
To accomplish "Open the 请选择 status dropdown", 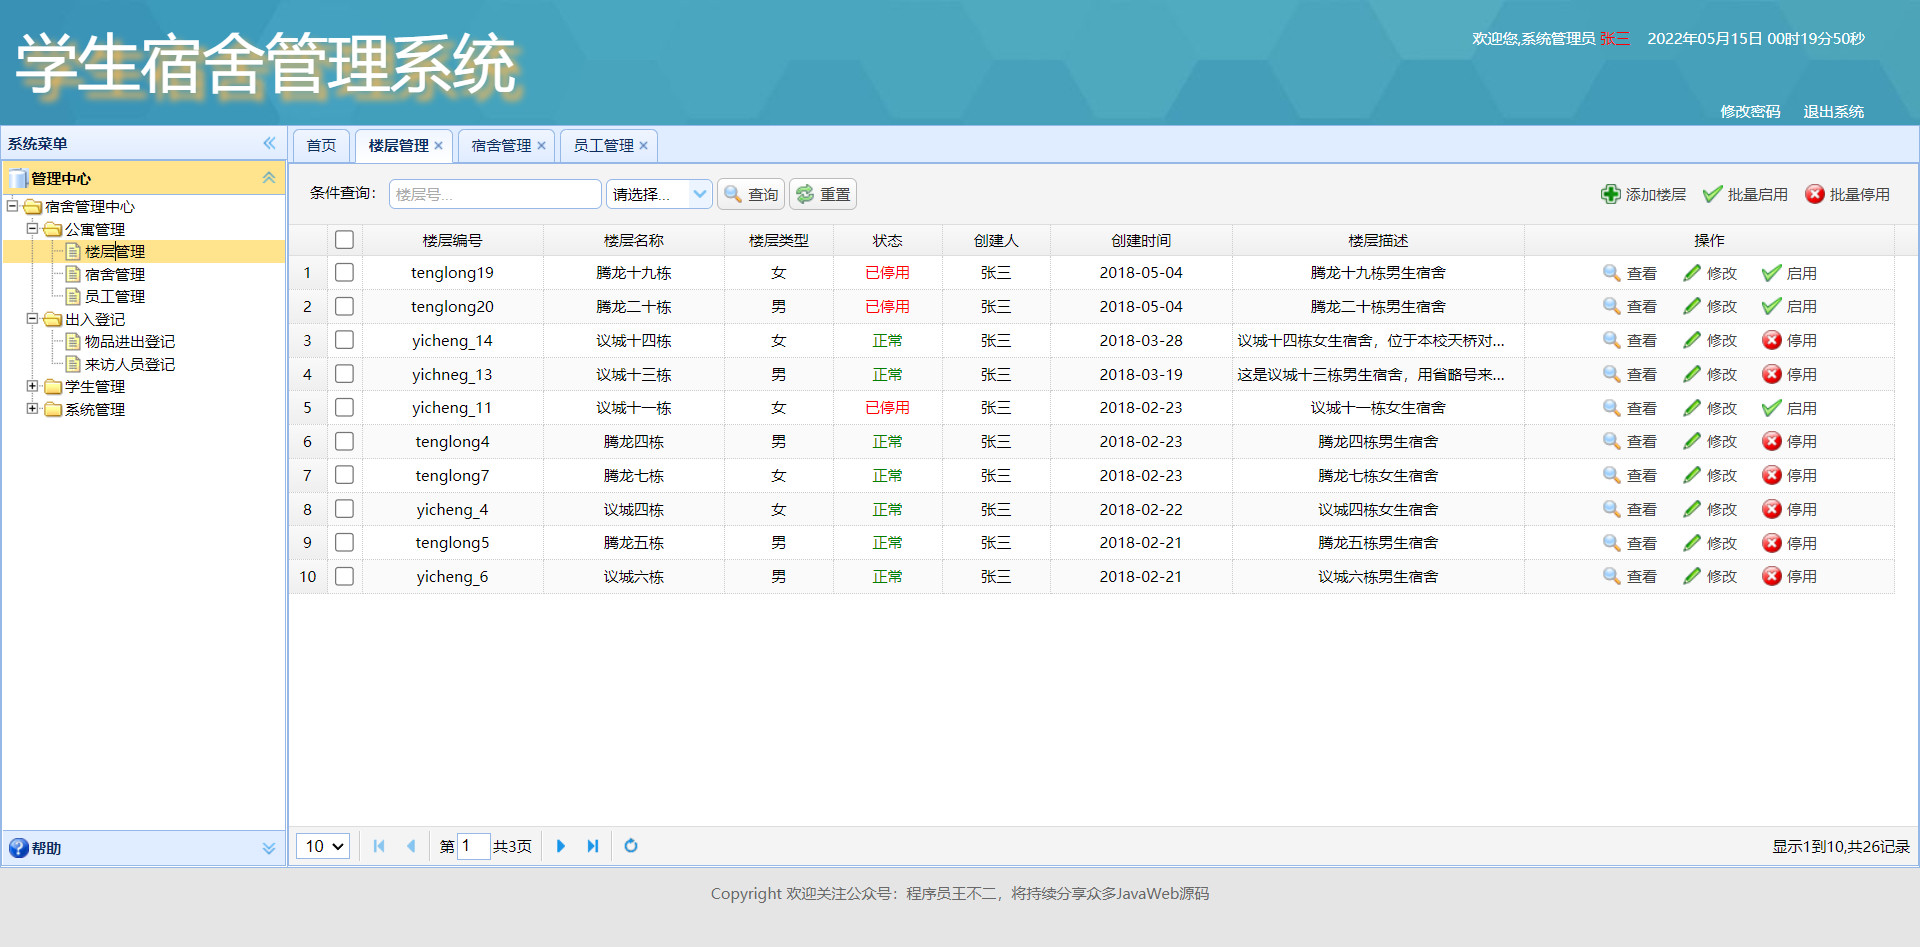I will pos(657,194).
